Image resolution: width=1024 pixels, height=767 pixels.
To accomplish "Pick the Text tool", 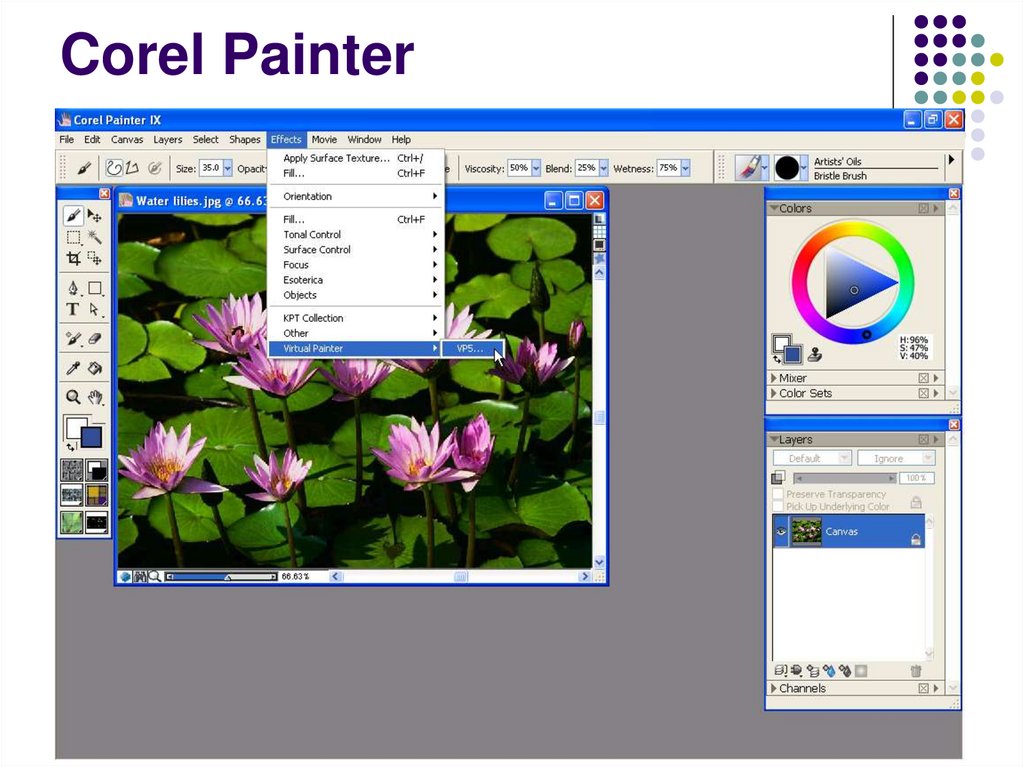I will [73, 309].
